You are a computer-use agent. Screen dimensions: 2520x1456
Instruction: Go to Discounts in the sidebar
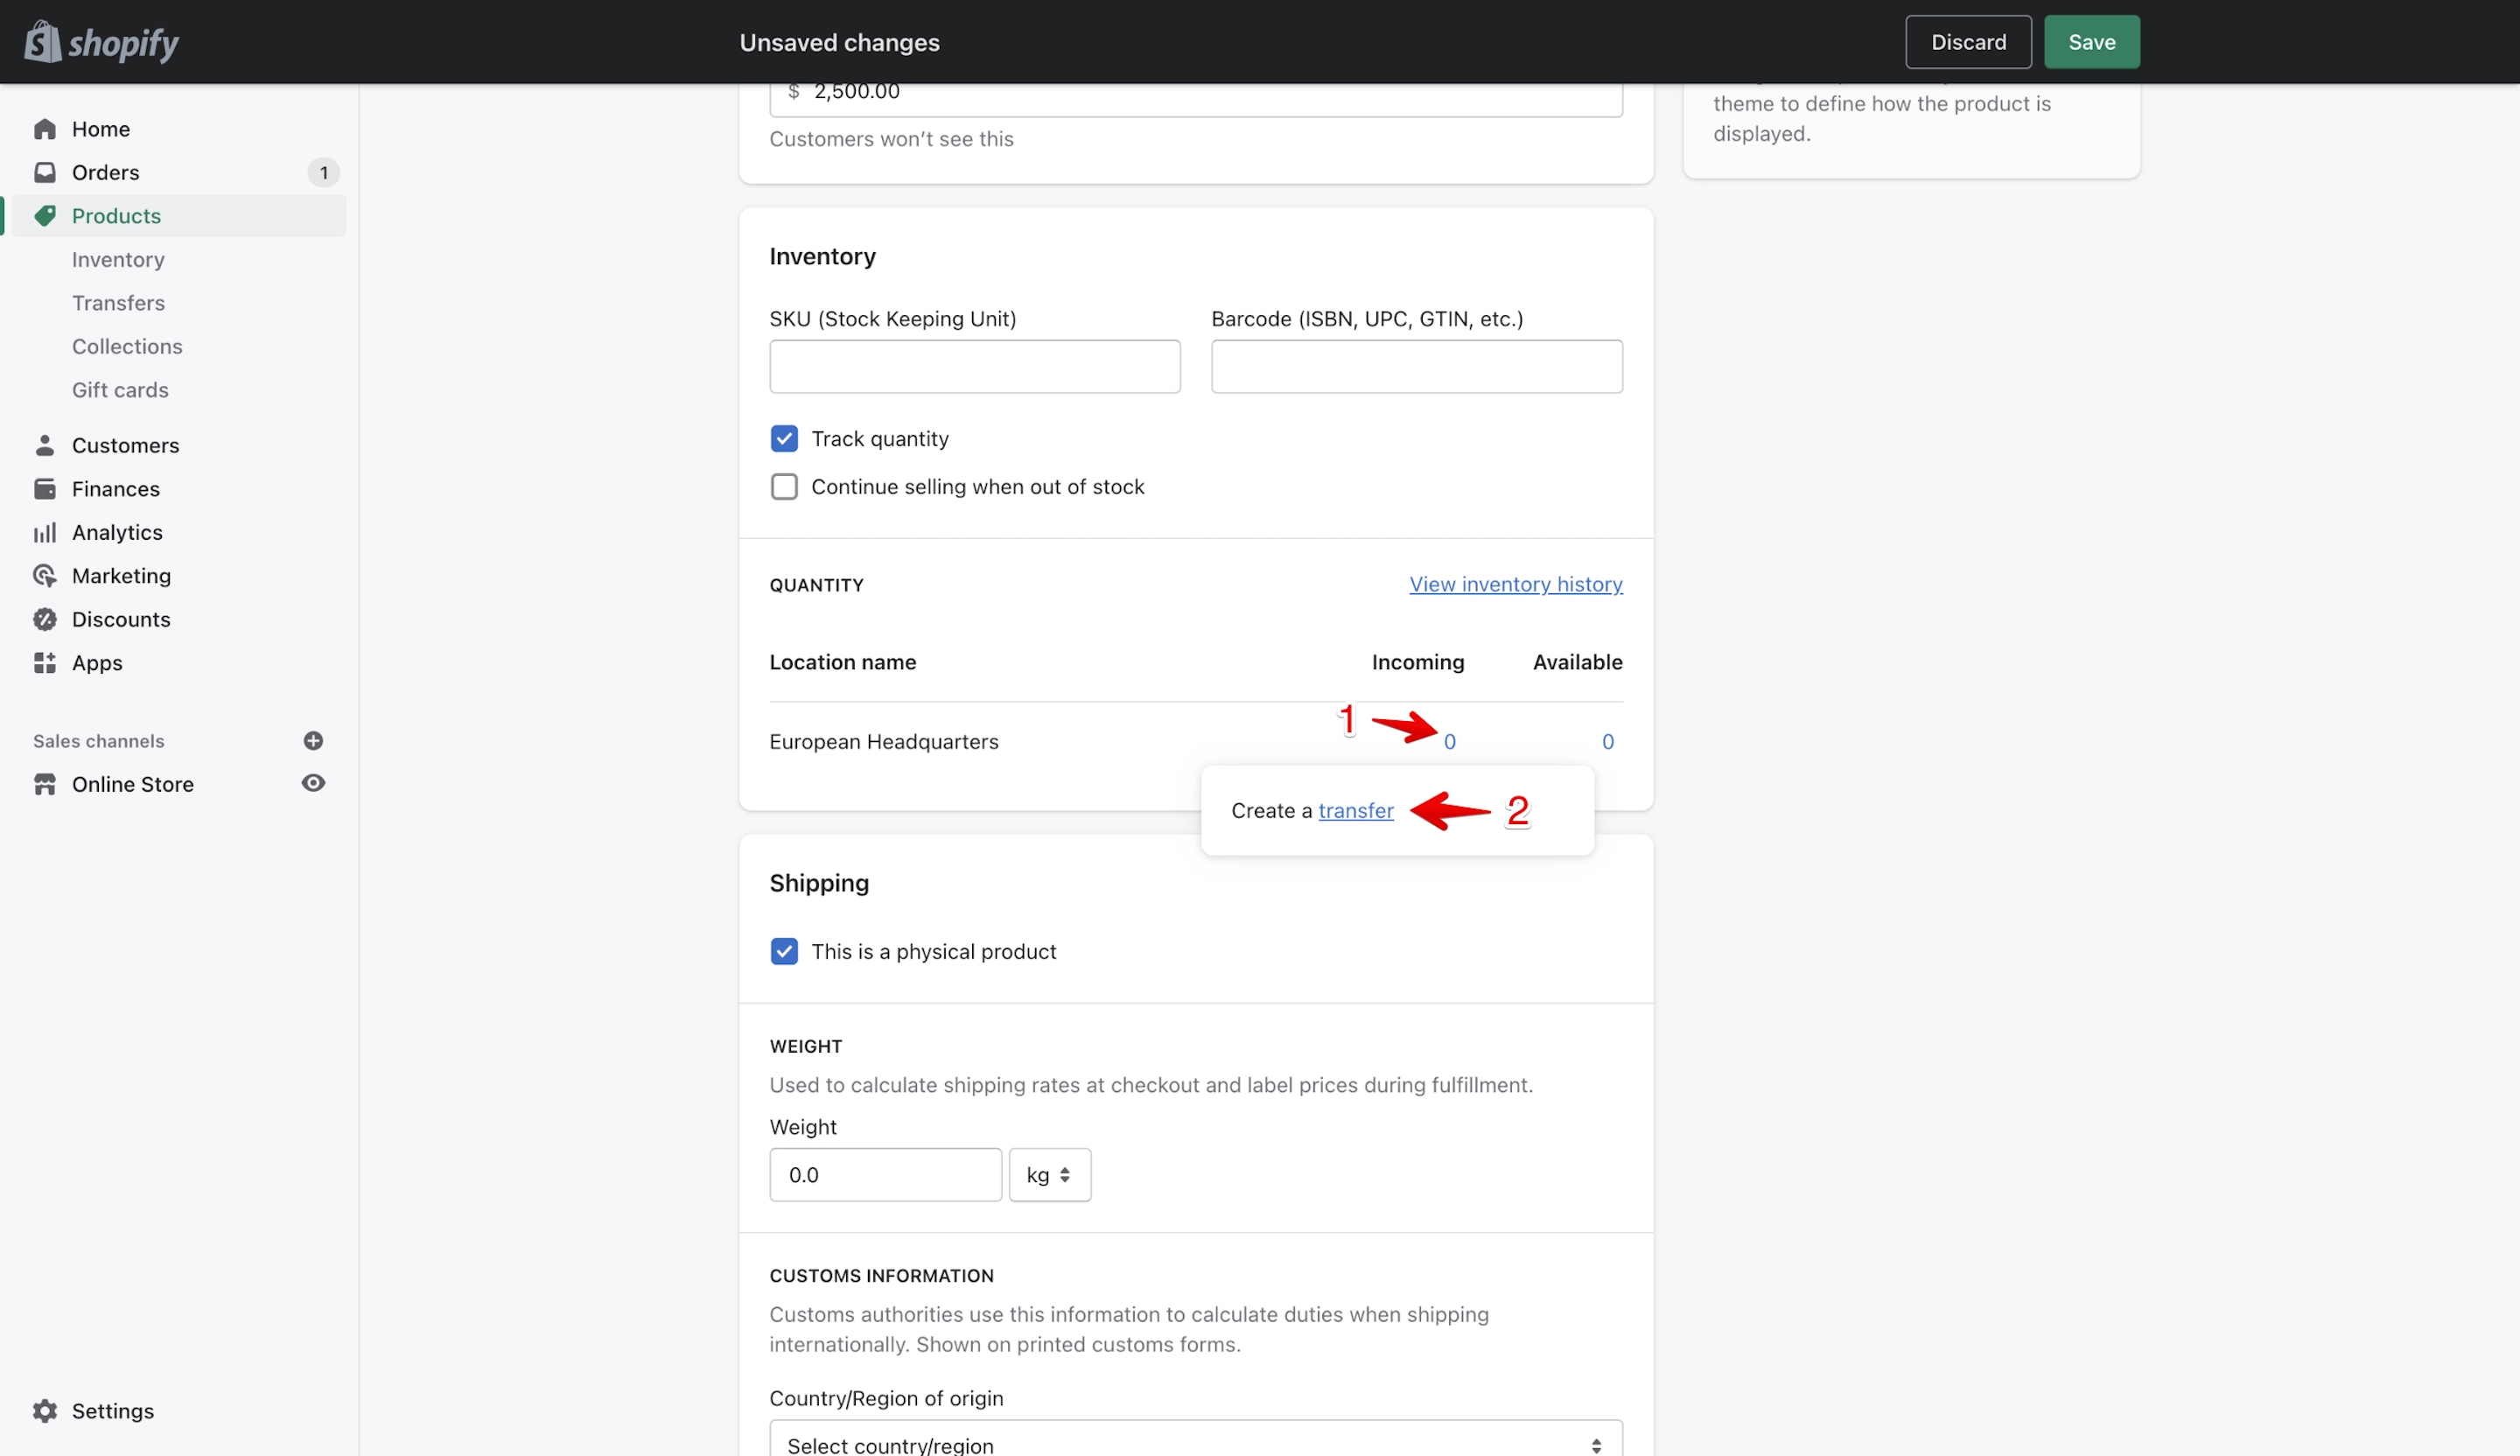(121, 620)
